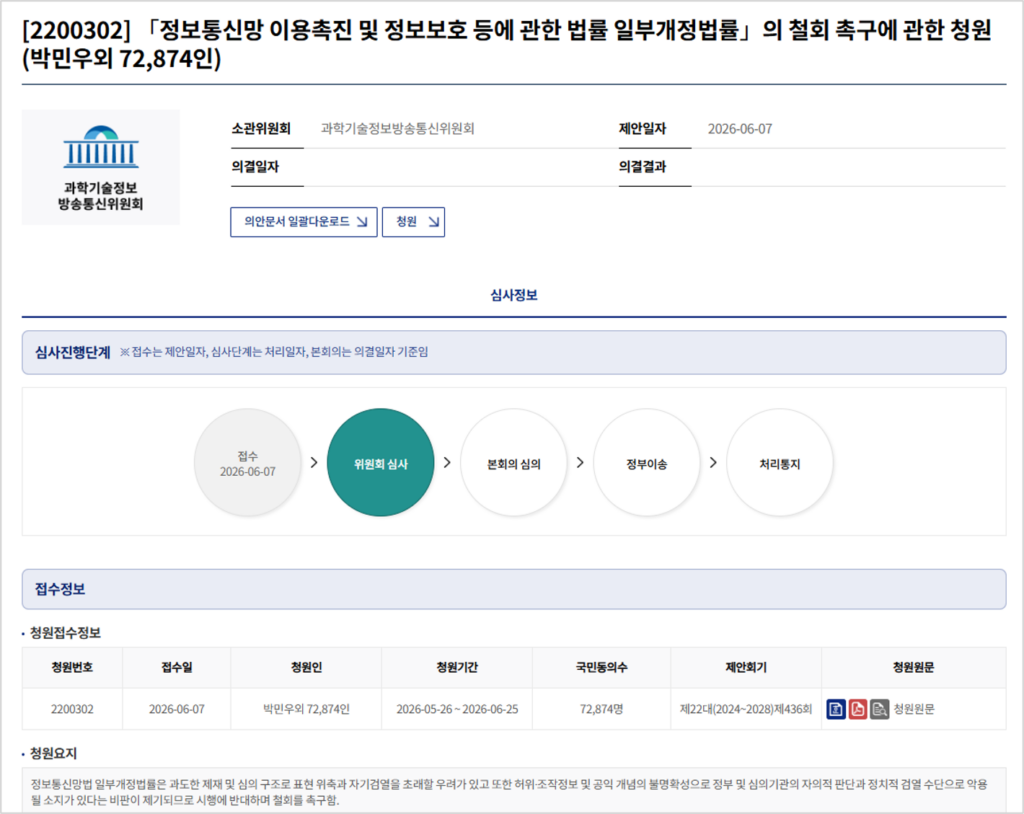
Task: Click the 의안문서 일괄다운로드 button
Action: coord(304,222)
